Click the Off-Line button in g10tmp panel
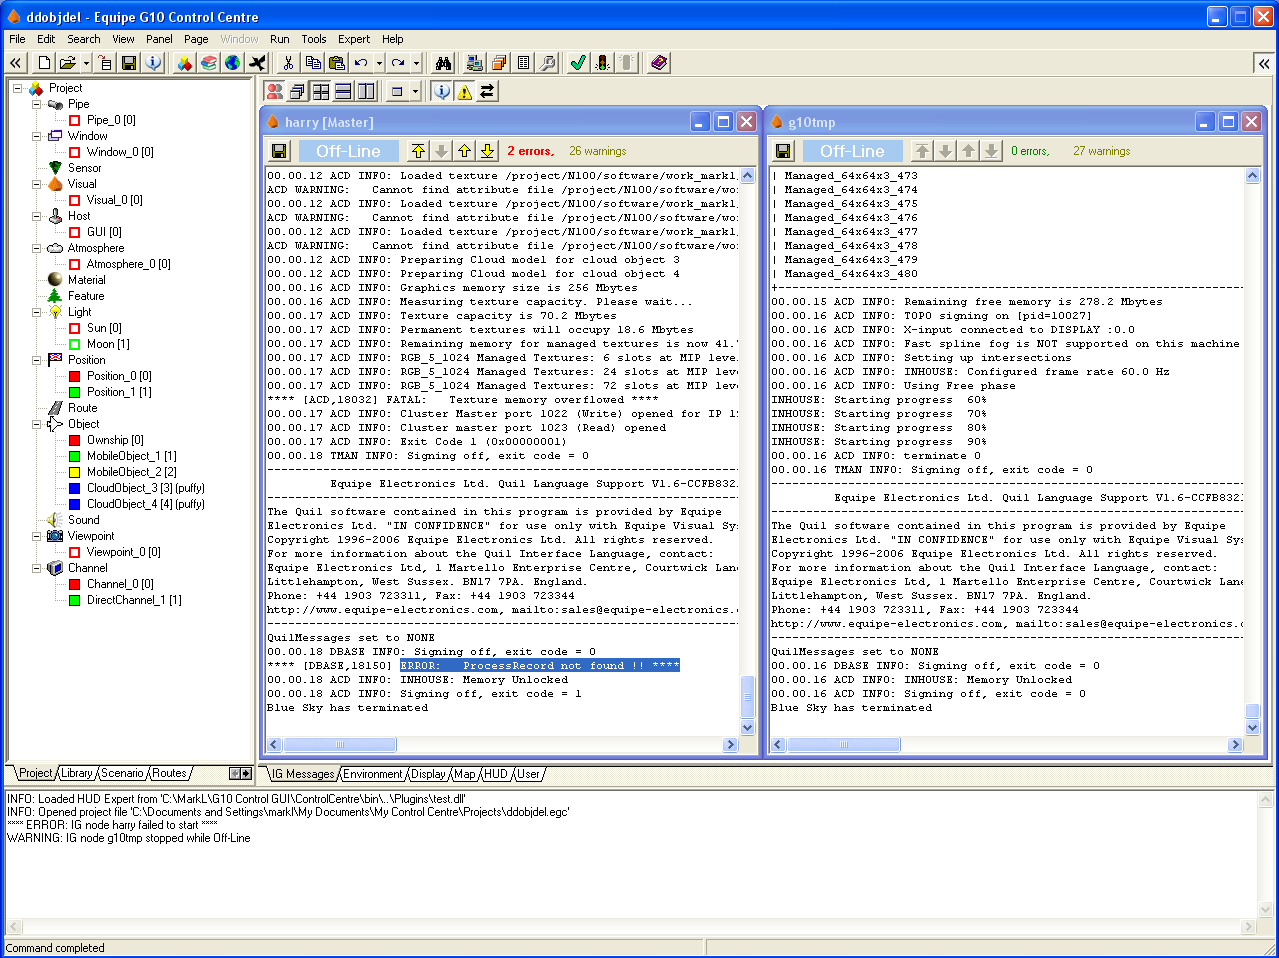This screenshot has width=1279, height=958. coord(852,151)
